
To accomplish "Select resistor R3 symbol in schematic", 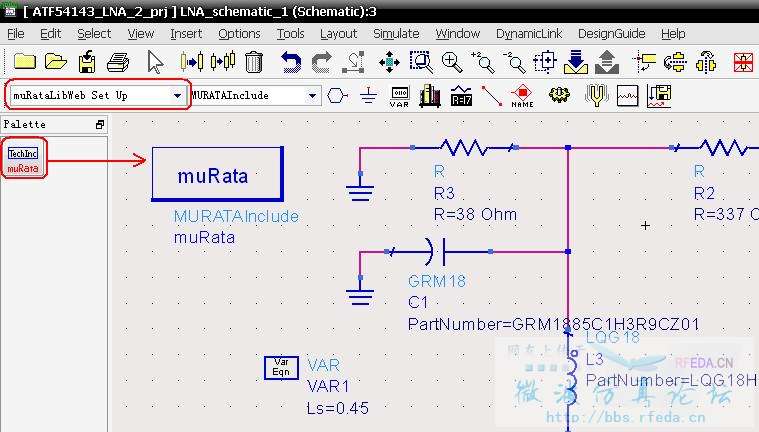I will 464,147.
